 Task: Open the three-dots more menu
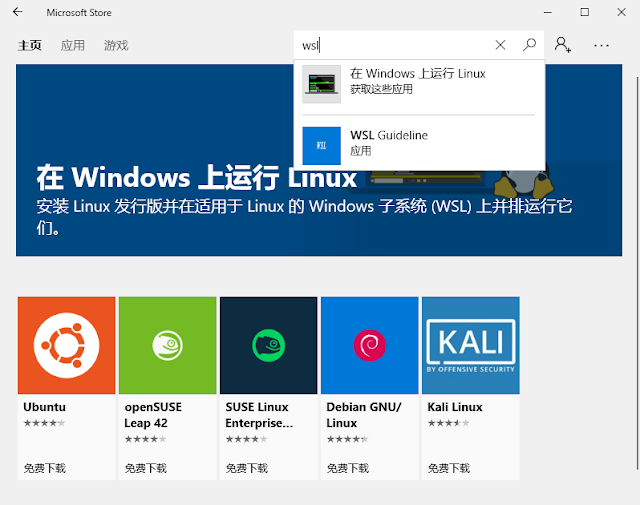601,46
